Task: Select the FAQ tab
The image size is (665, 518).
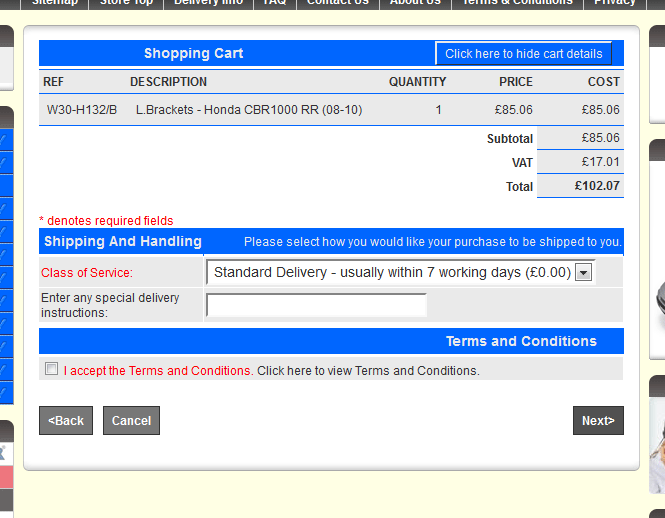Action: coord(274,3)
